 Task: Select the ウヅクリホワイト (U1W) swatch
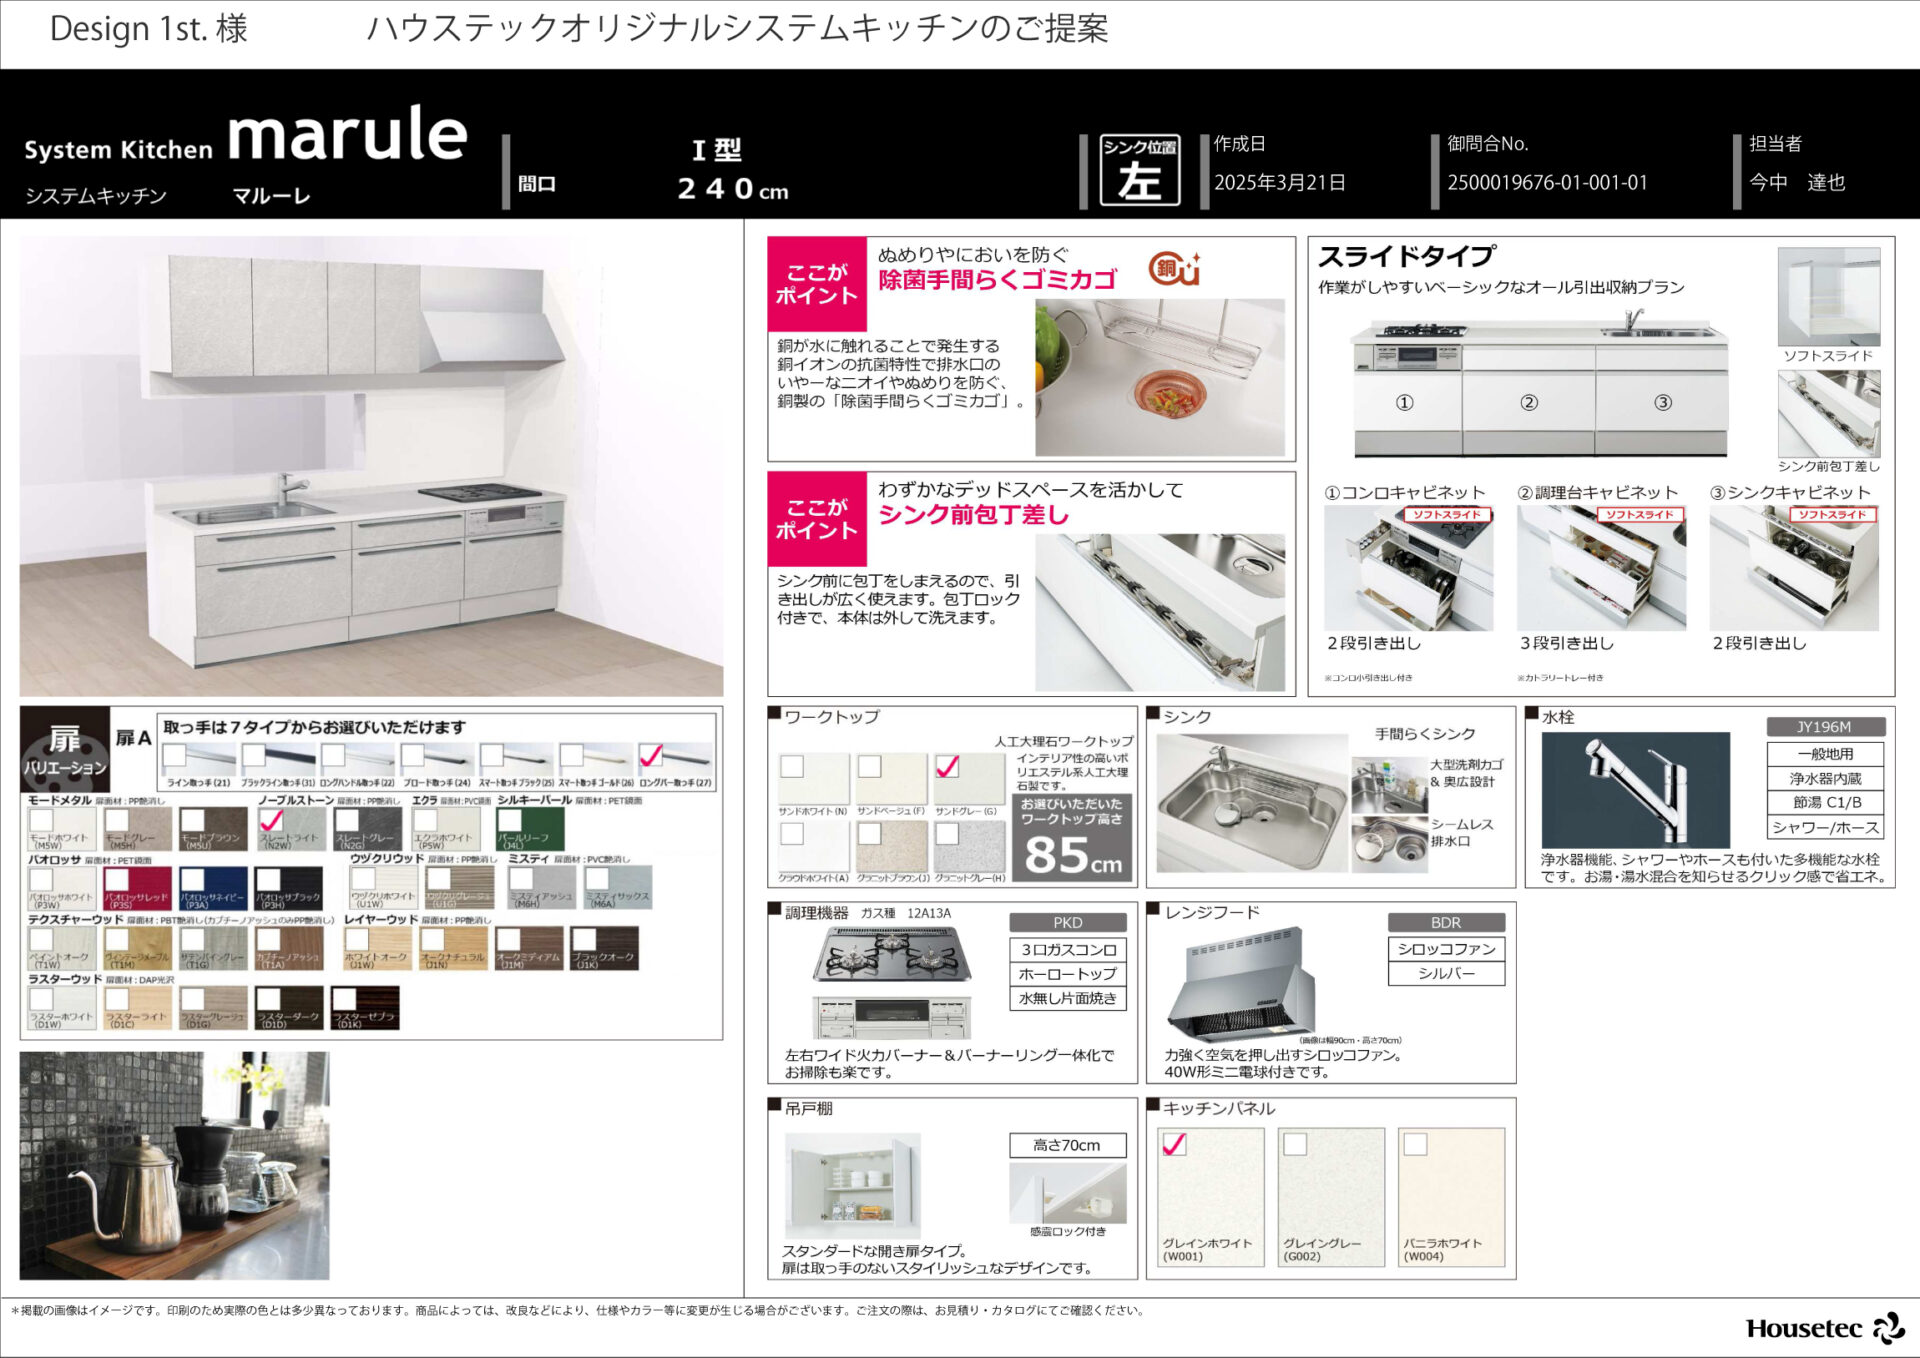384,888
